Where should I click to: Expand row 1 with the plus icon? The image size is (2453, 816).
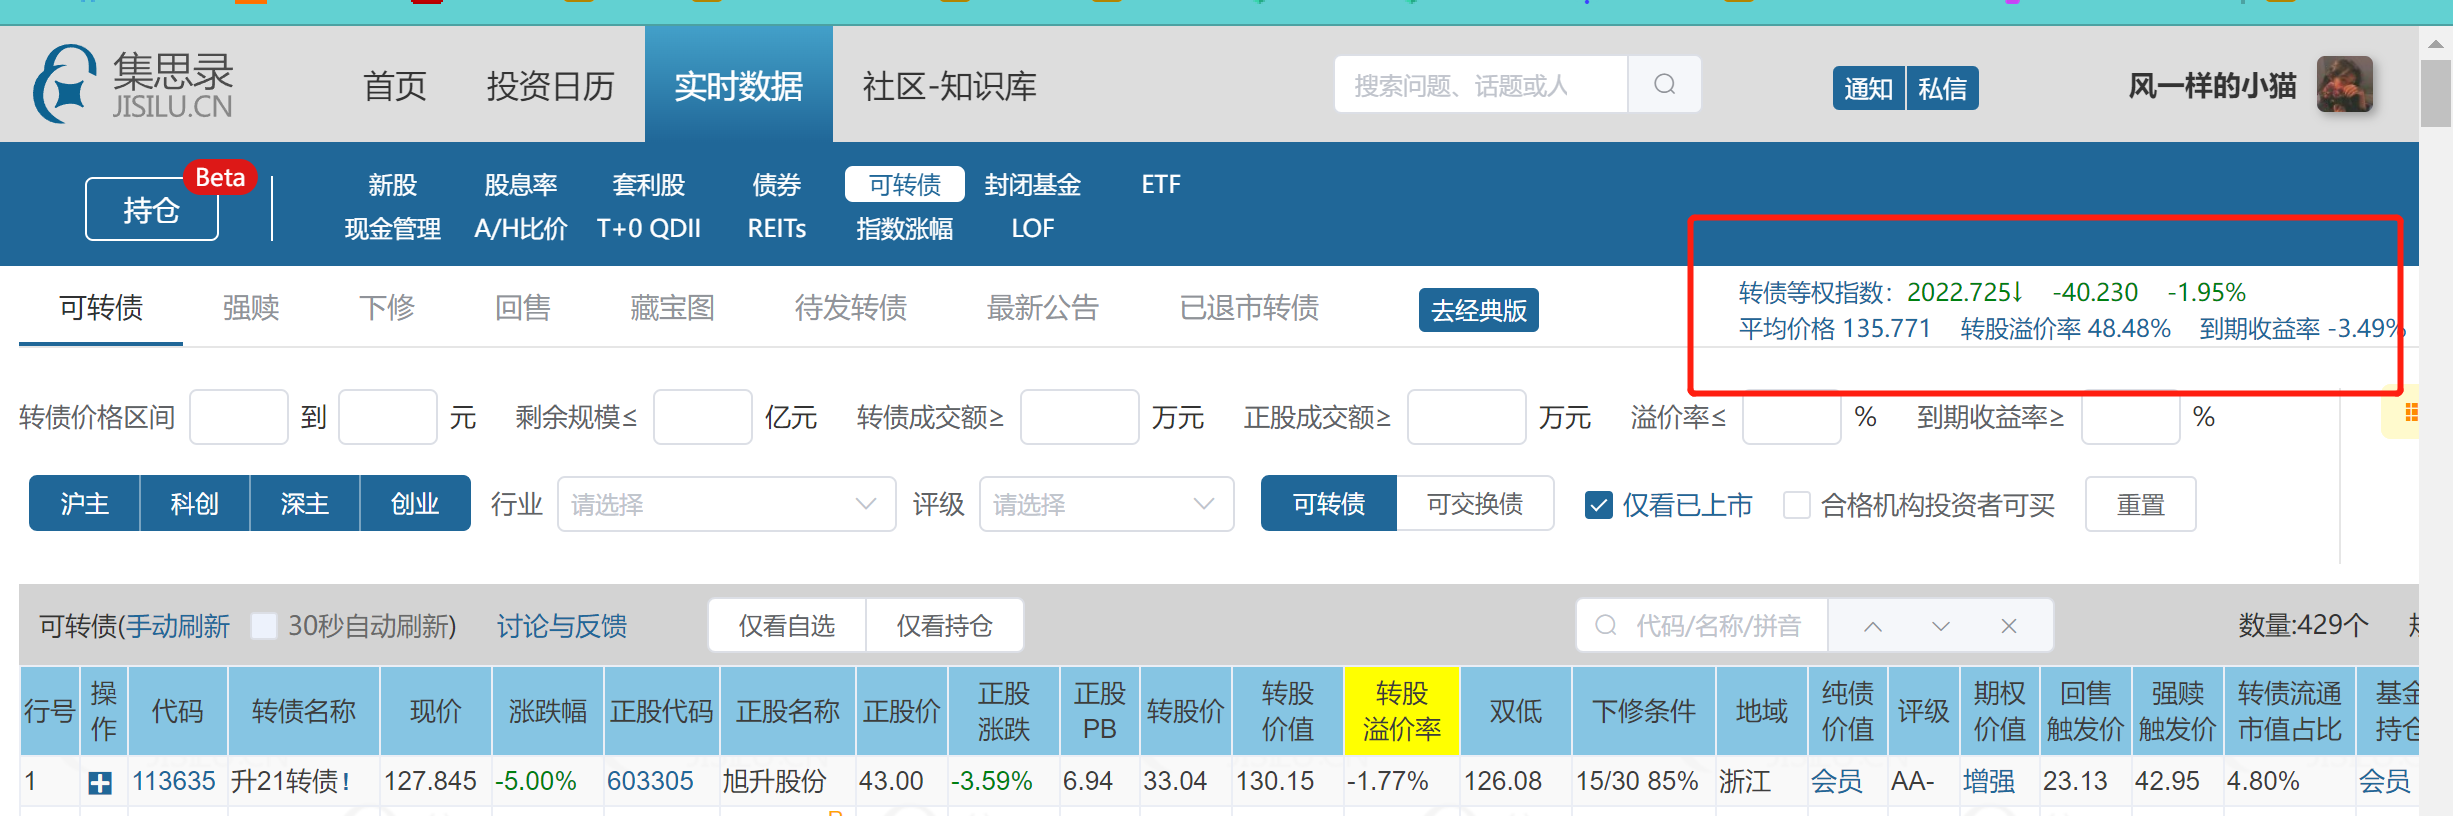point(100,783)
